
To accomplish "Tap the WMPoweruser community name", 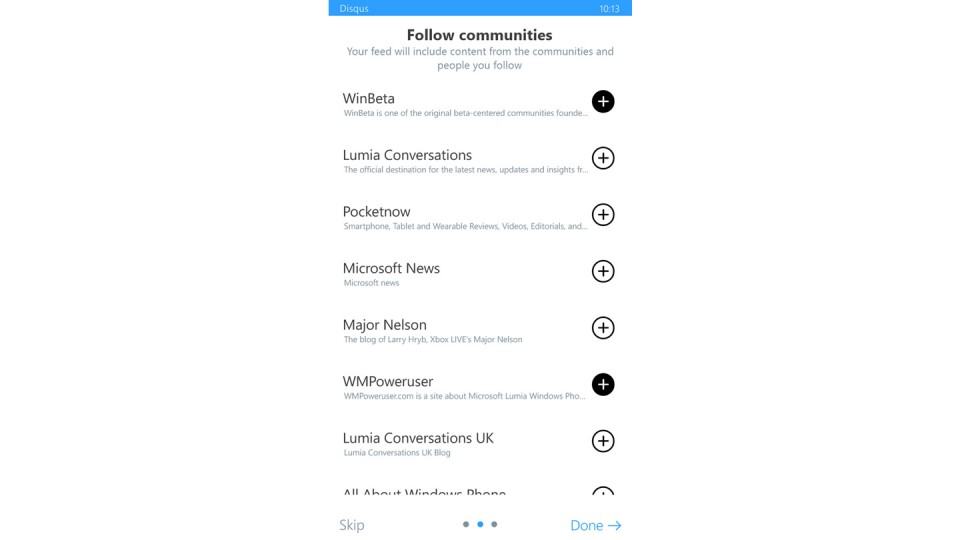I will click(388, 382).
